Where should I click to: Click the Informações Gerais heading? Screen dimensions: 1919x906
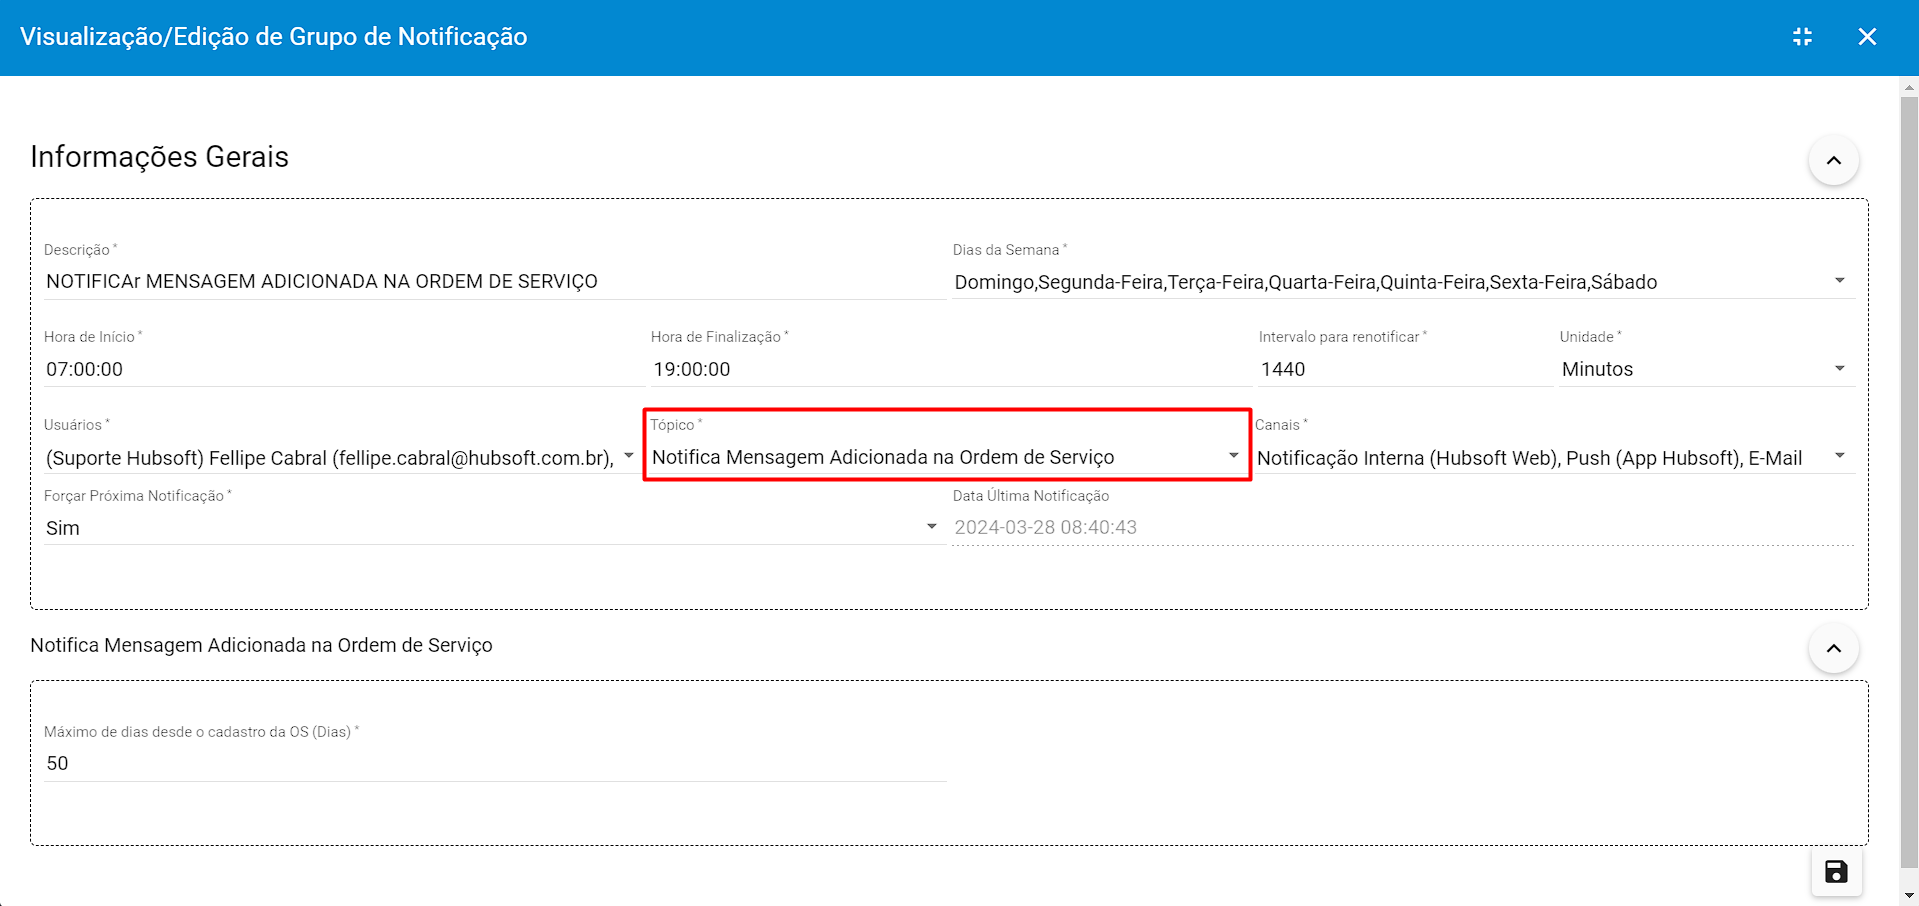159,157
